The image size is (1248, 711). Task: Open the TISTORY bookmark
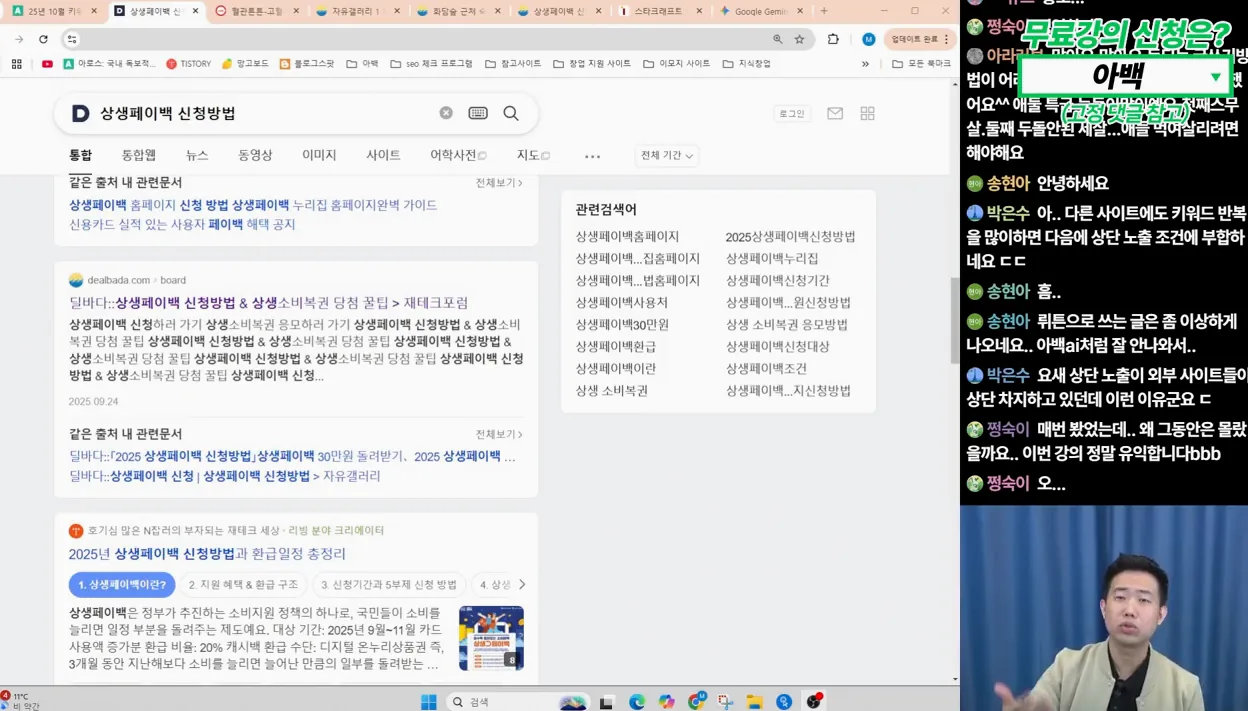click(189, 63)
